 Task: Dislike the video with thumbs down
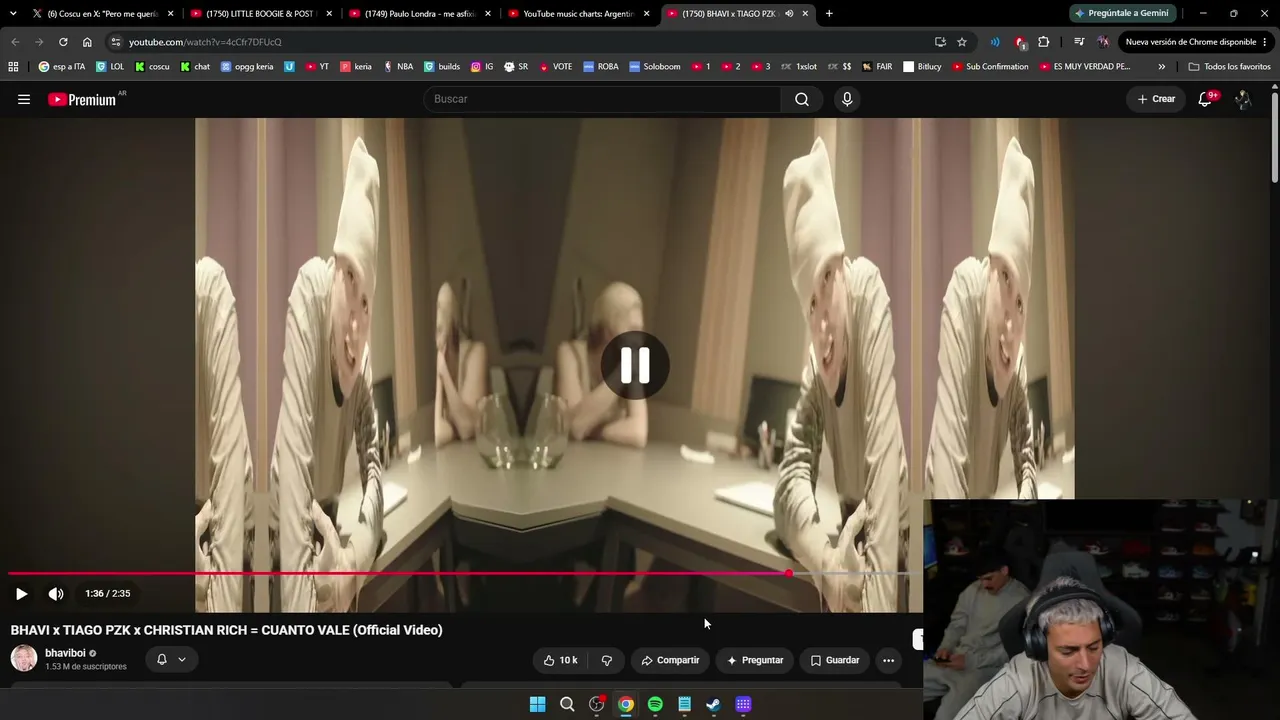click(607, 660)
